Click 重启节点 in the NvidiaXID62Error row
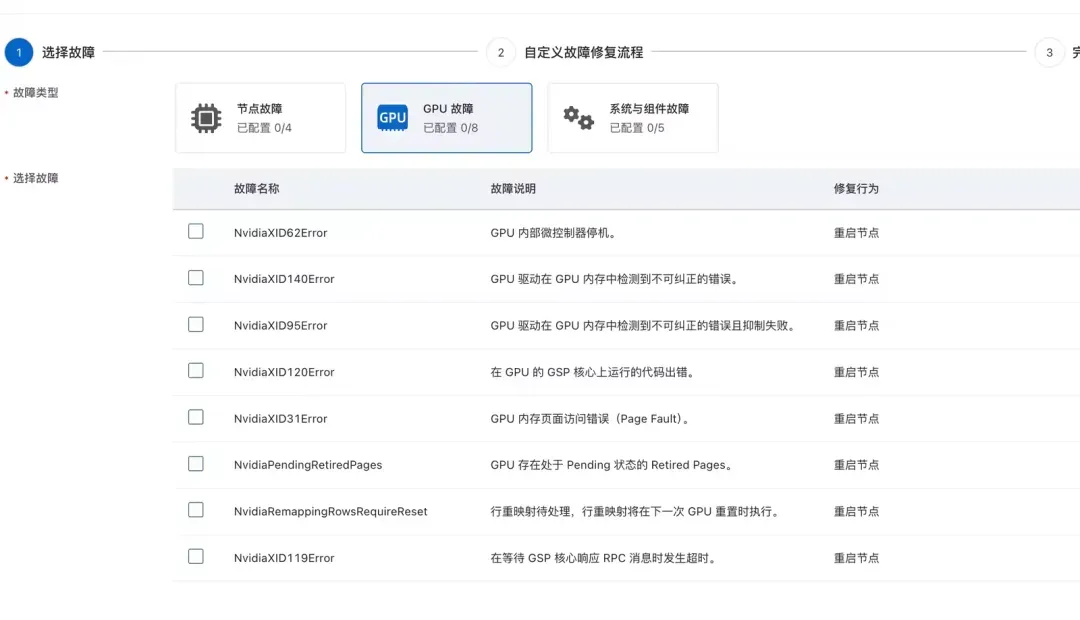The height and width of the screenshot is (620, 1080). tap(856, 233)
